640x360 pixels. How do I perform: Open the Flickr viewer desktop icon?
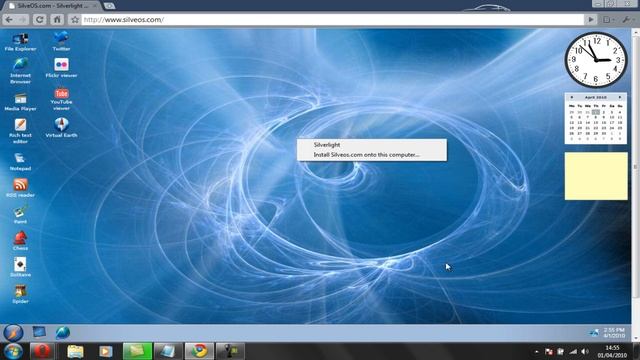pos(61,67)
